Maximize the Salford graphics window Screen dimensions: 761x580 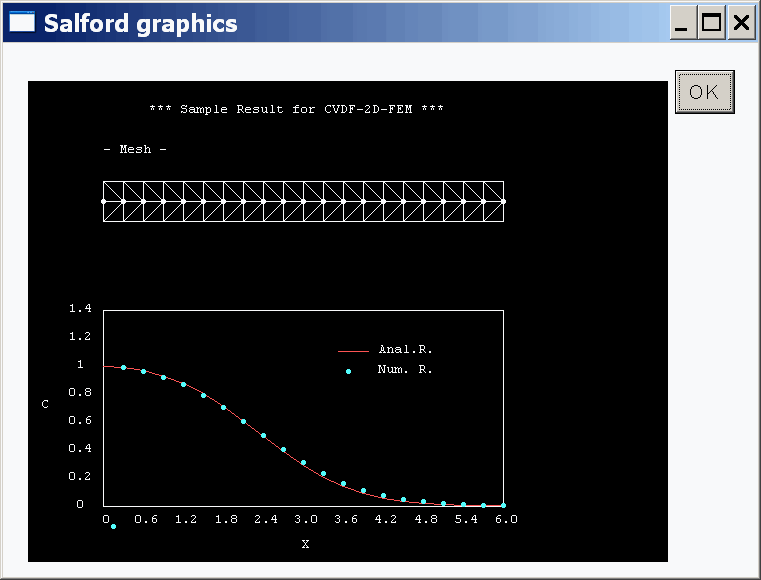click(x=711, y=22)
